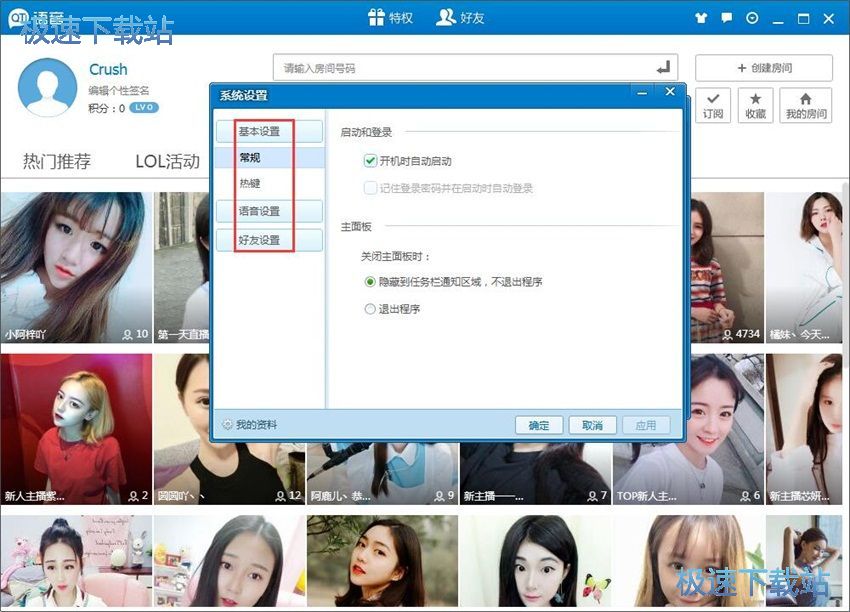Select 退出程序 radio option

(370, 309)
